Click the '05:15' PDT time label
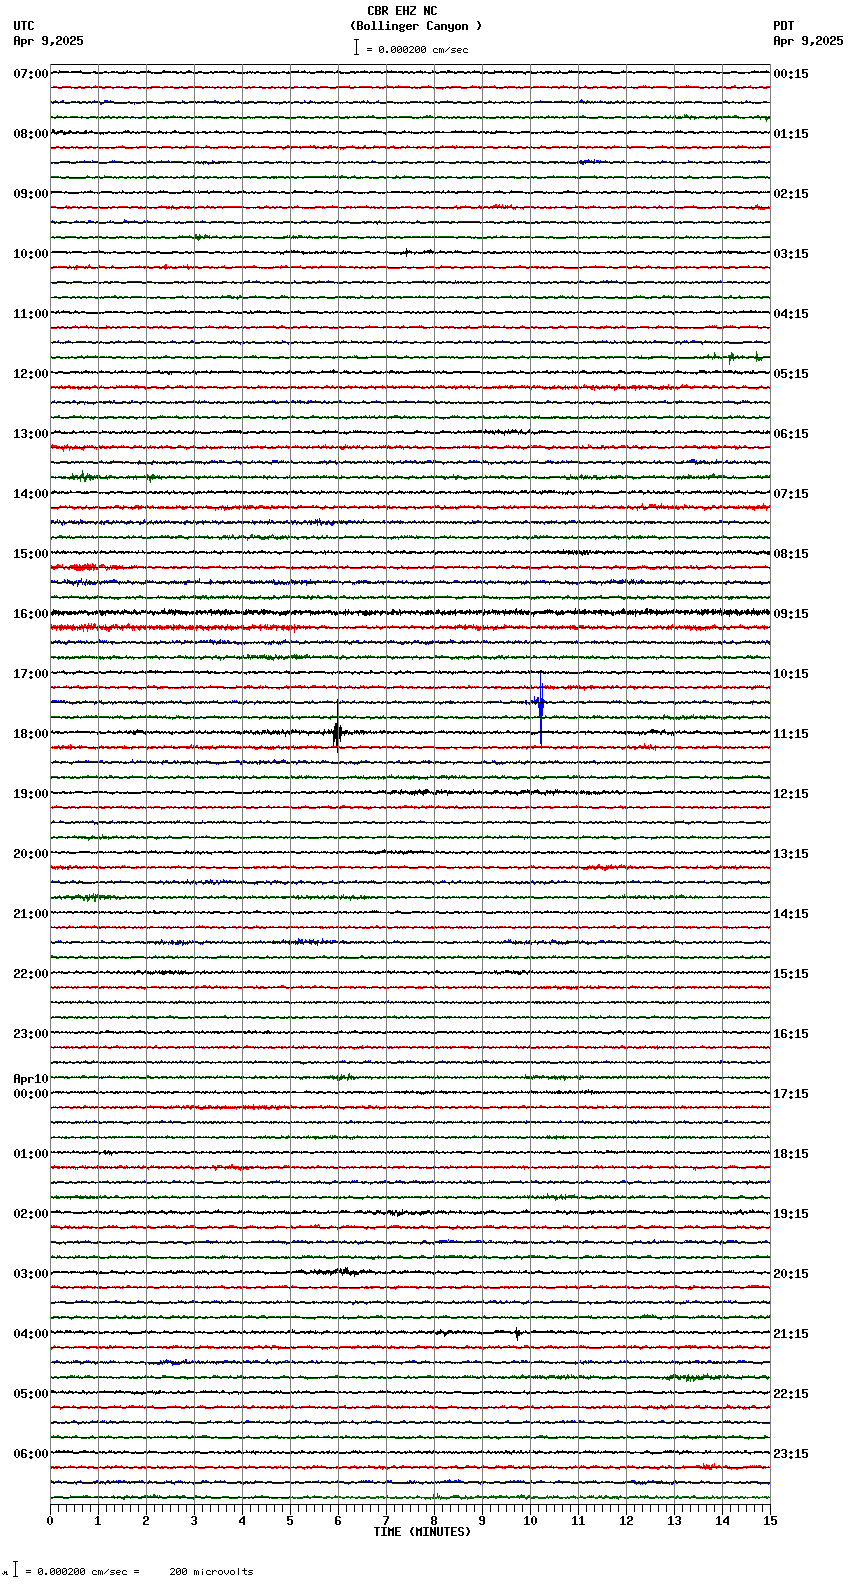The width and height of the screenshot is (850, 1584). 791,374
